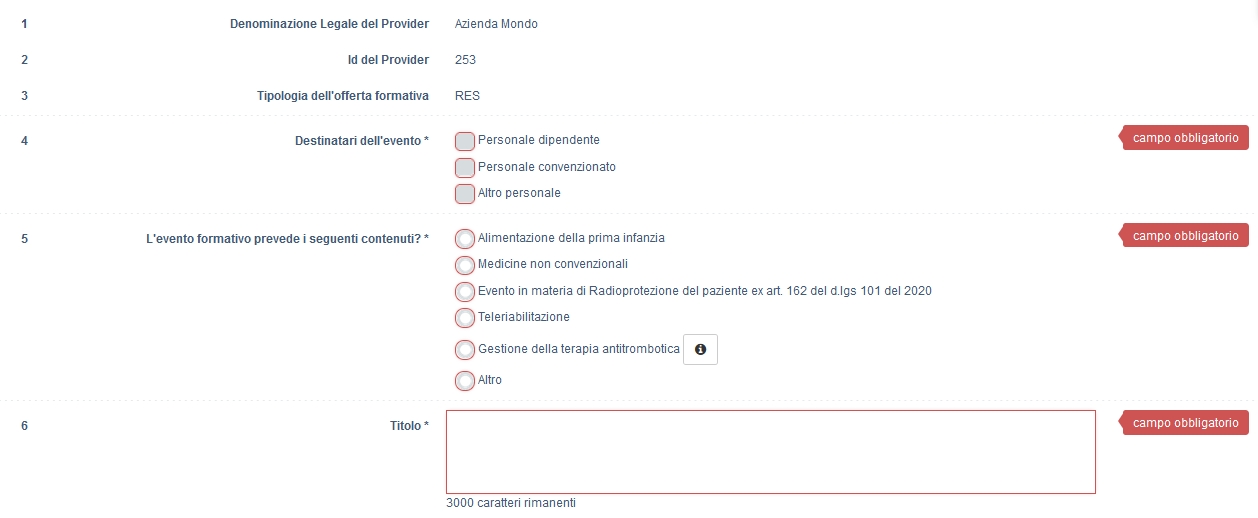
Task: Choose the Altro content radio button
Action: click(465, 381)
